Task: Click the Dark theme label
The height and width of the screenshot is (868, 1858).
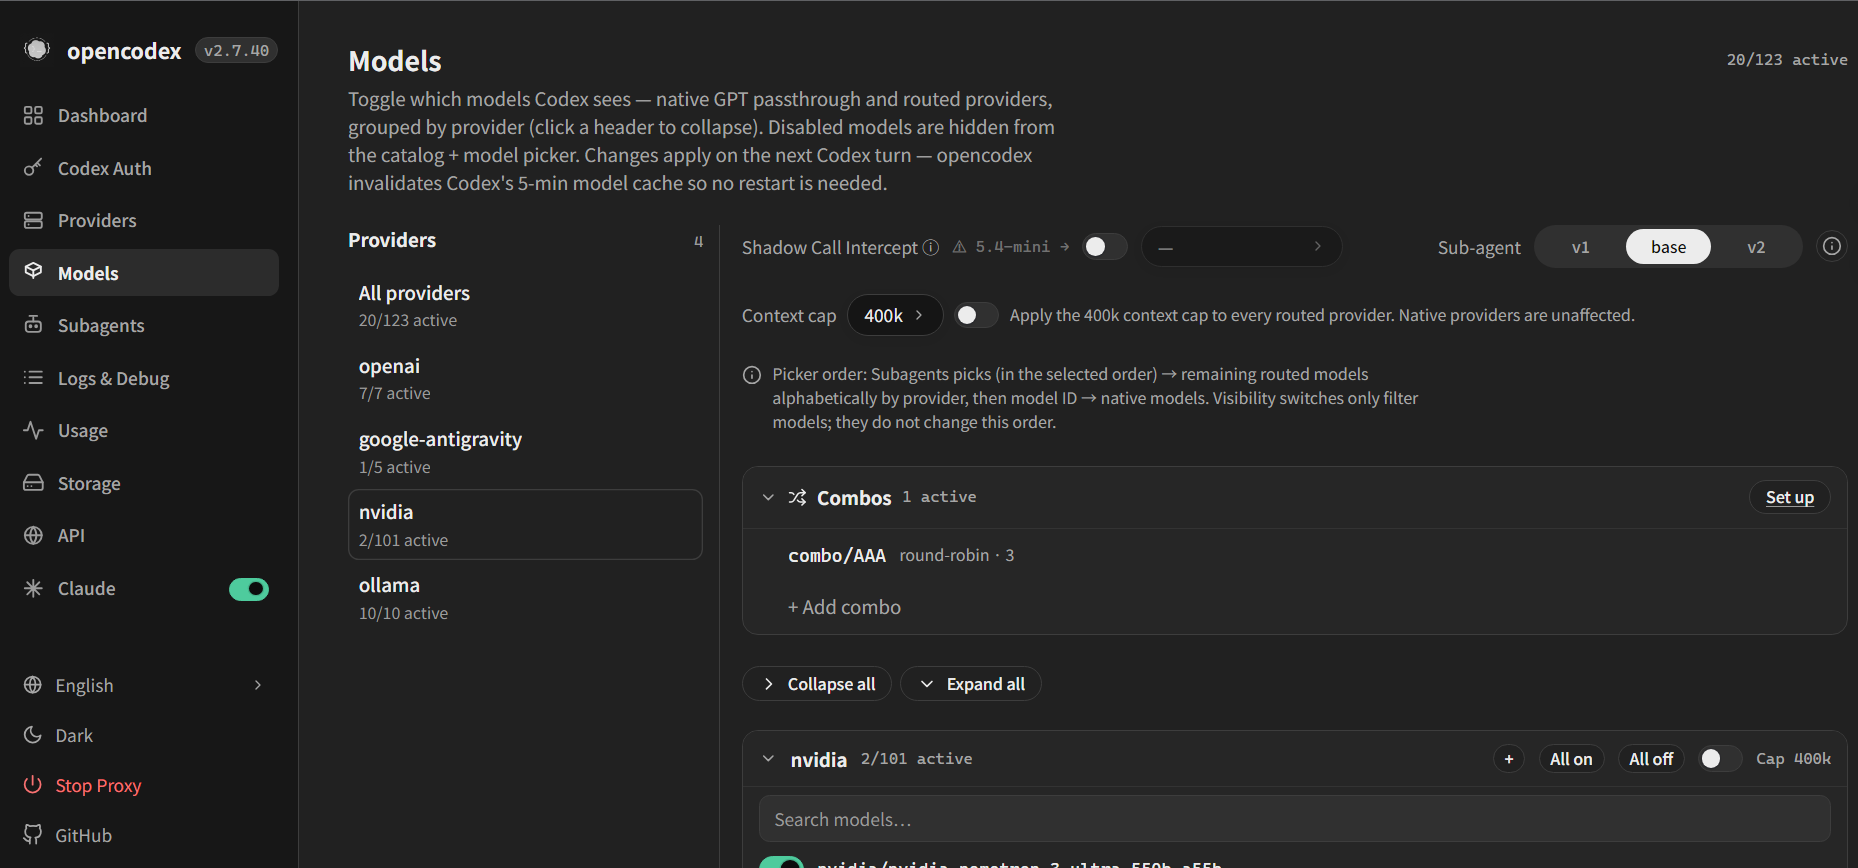Action: click(x=74, y=736)
